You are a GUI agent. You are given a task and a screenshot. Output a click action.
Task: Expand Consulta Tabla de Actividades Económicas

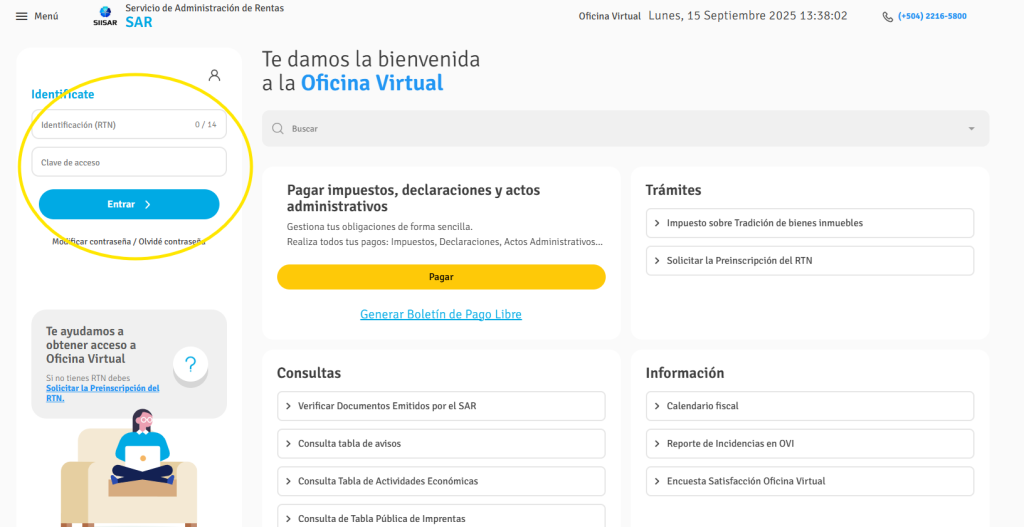441,481
